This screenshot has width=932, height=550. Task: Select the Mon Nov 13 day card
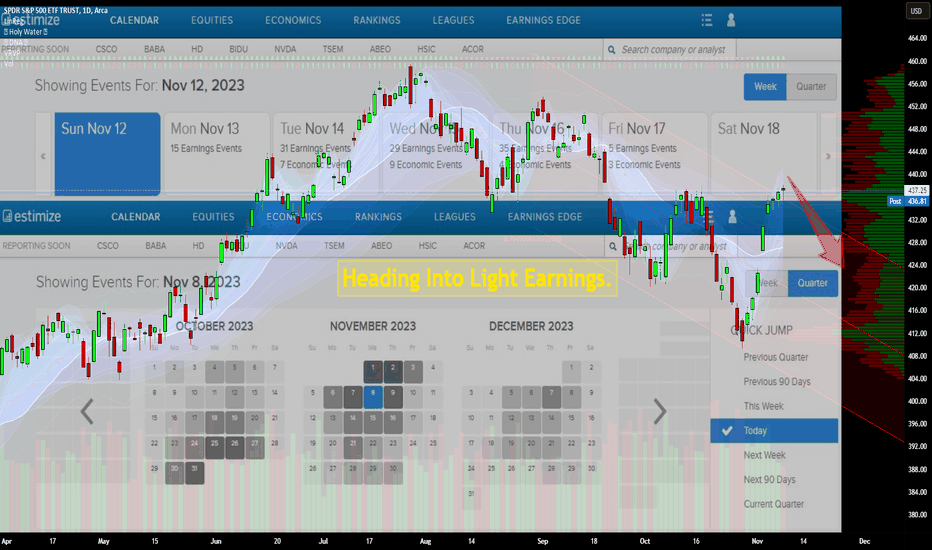pyautogui.click(x=217, y=154)
